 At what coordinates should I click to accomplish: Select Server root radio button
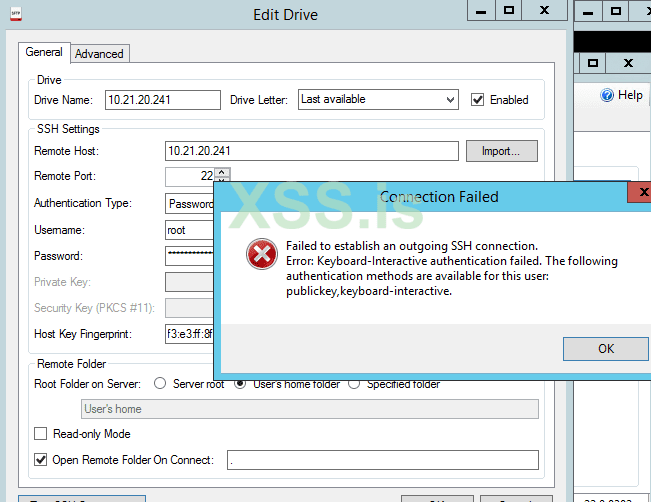pyautogui.click(x=160, y=383)
